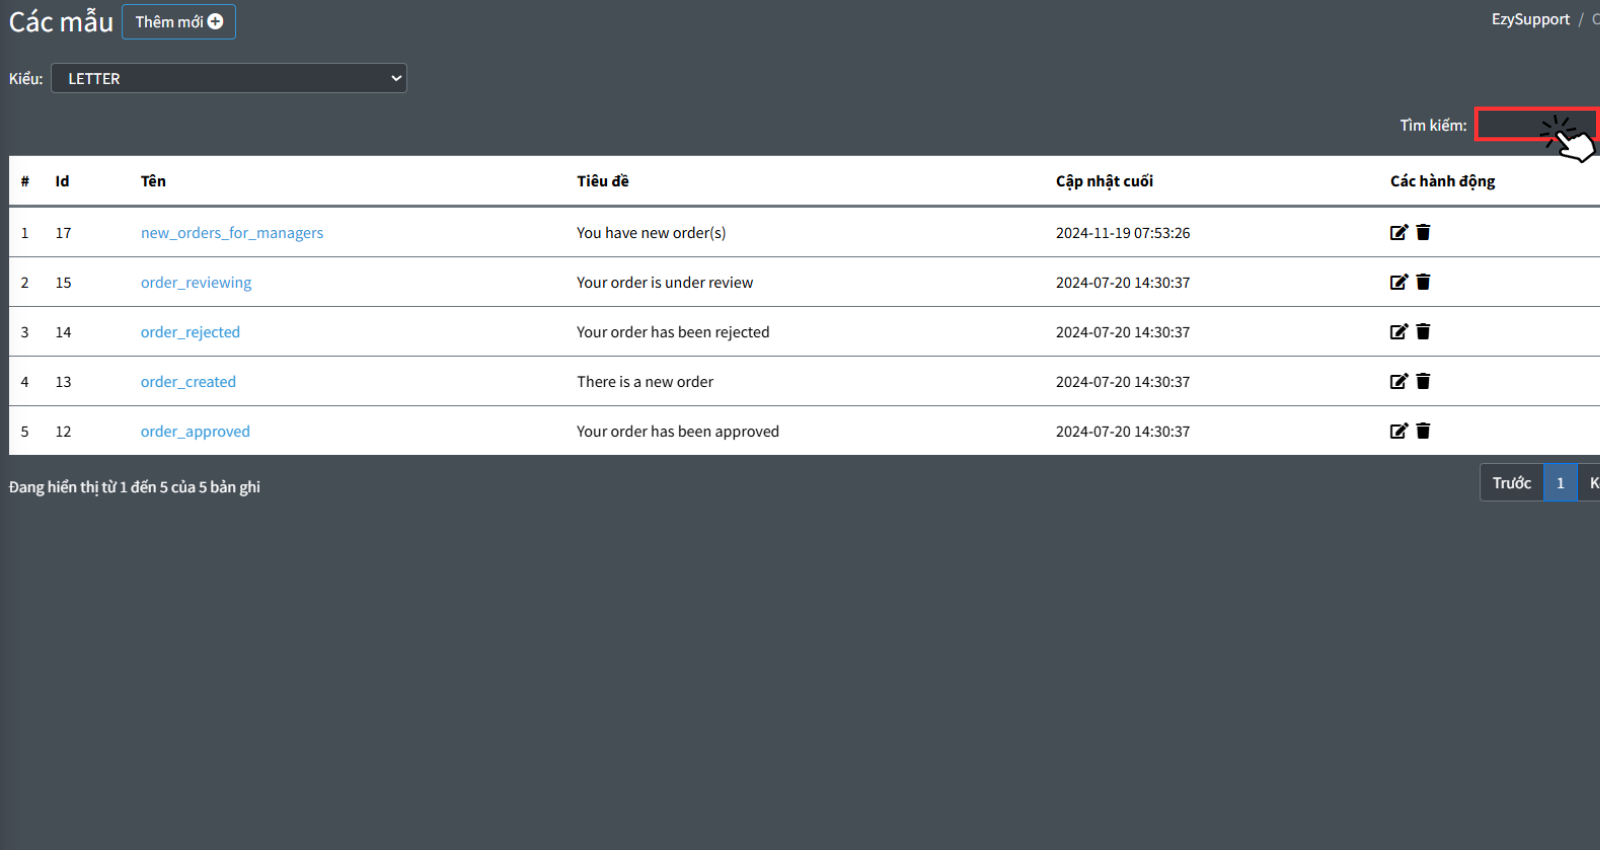Delete the new_orders_for_managers template
Viewport: 1600px width, 850px height.
pos(1423,232)
